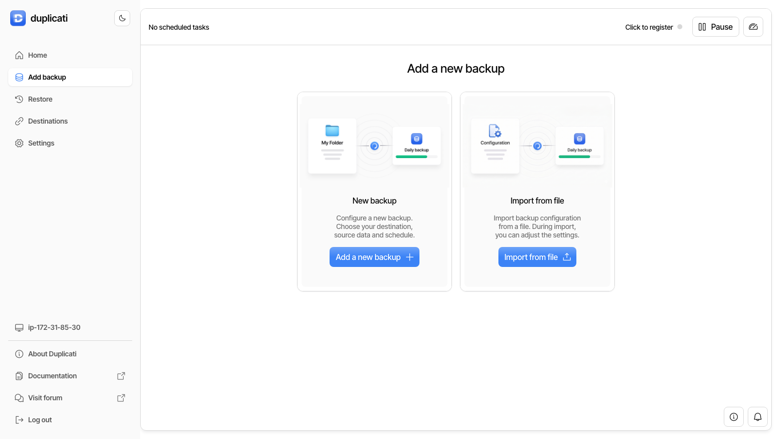Click the info circle icon at bottom right
780x439 pixels.
[734, 417]
